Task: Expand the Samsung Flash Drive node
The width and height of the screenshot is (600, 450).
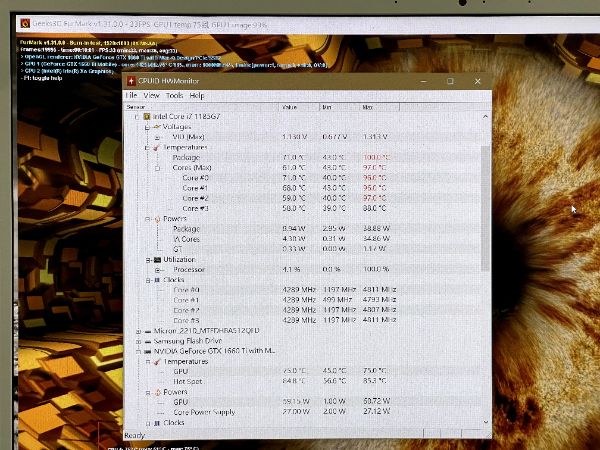Action: click(x=138, y=341)
